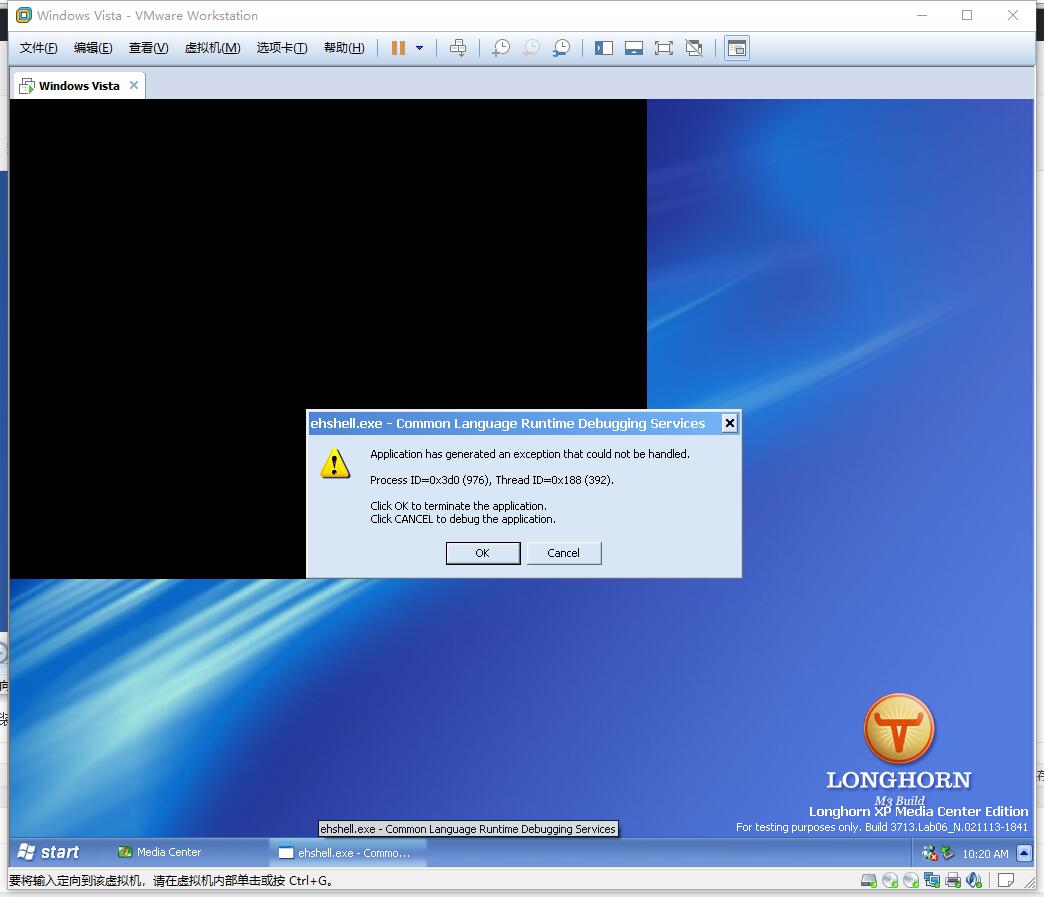Image resolution: width=1044 pixels, height=897 pixels.
Task: Minimize the VMware Workstation window
Action: 922,15
